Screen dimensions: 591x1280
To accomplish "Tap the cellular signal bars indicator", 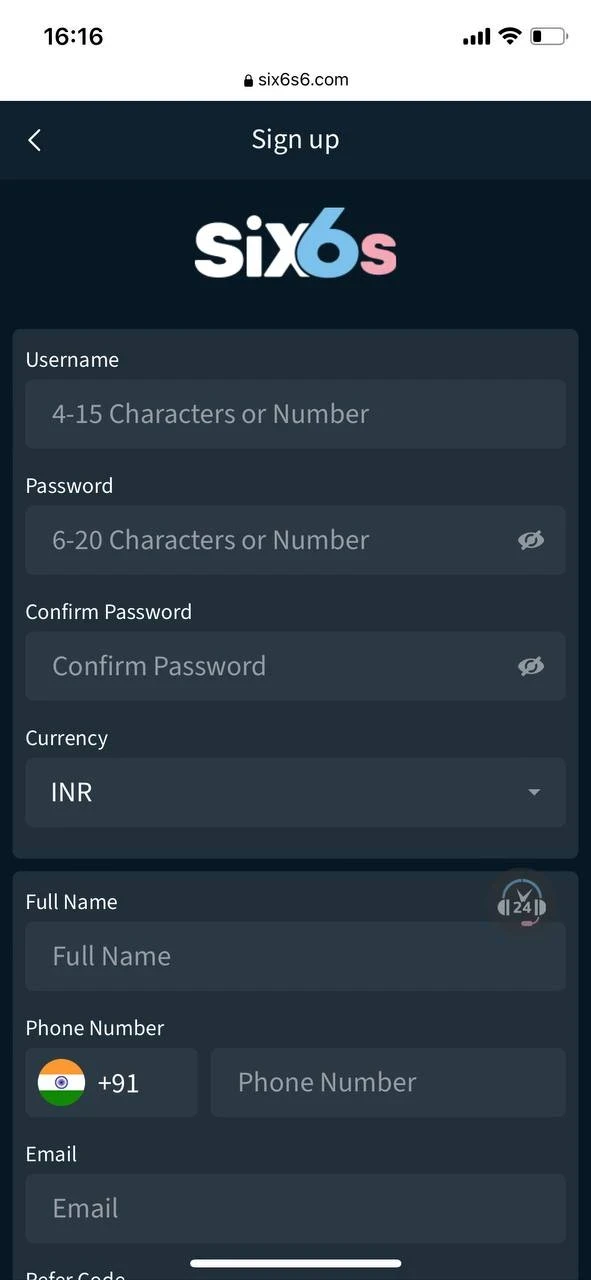I will 477,35.
